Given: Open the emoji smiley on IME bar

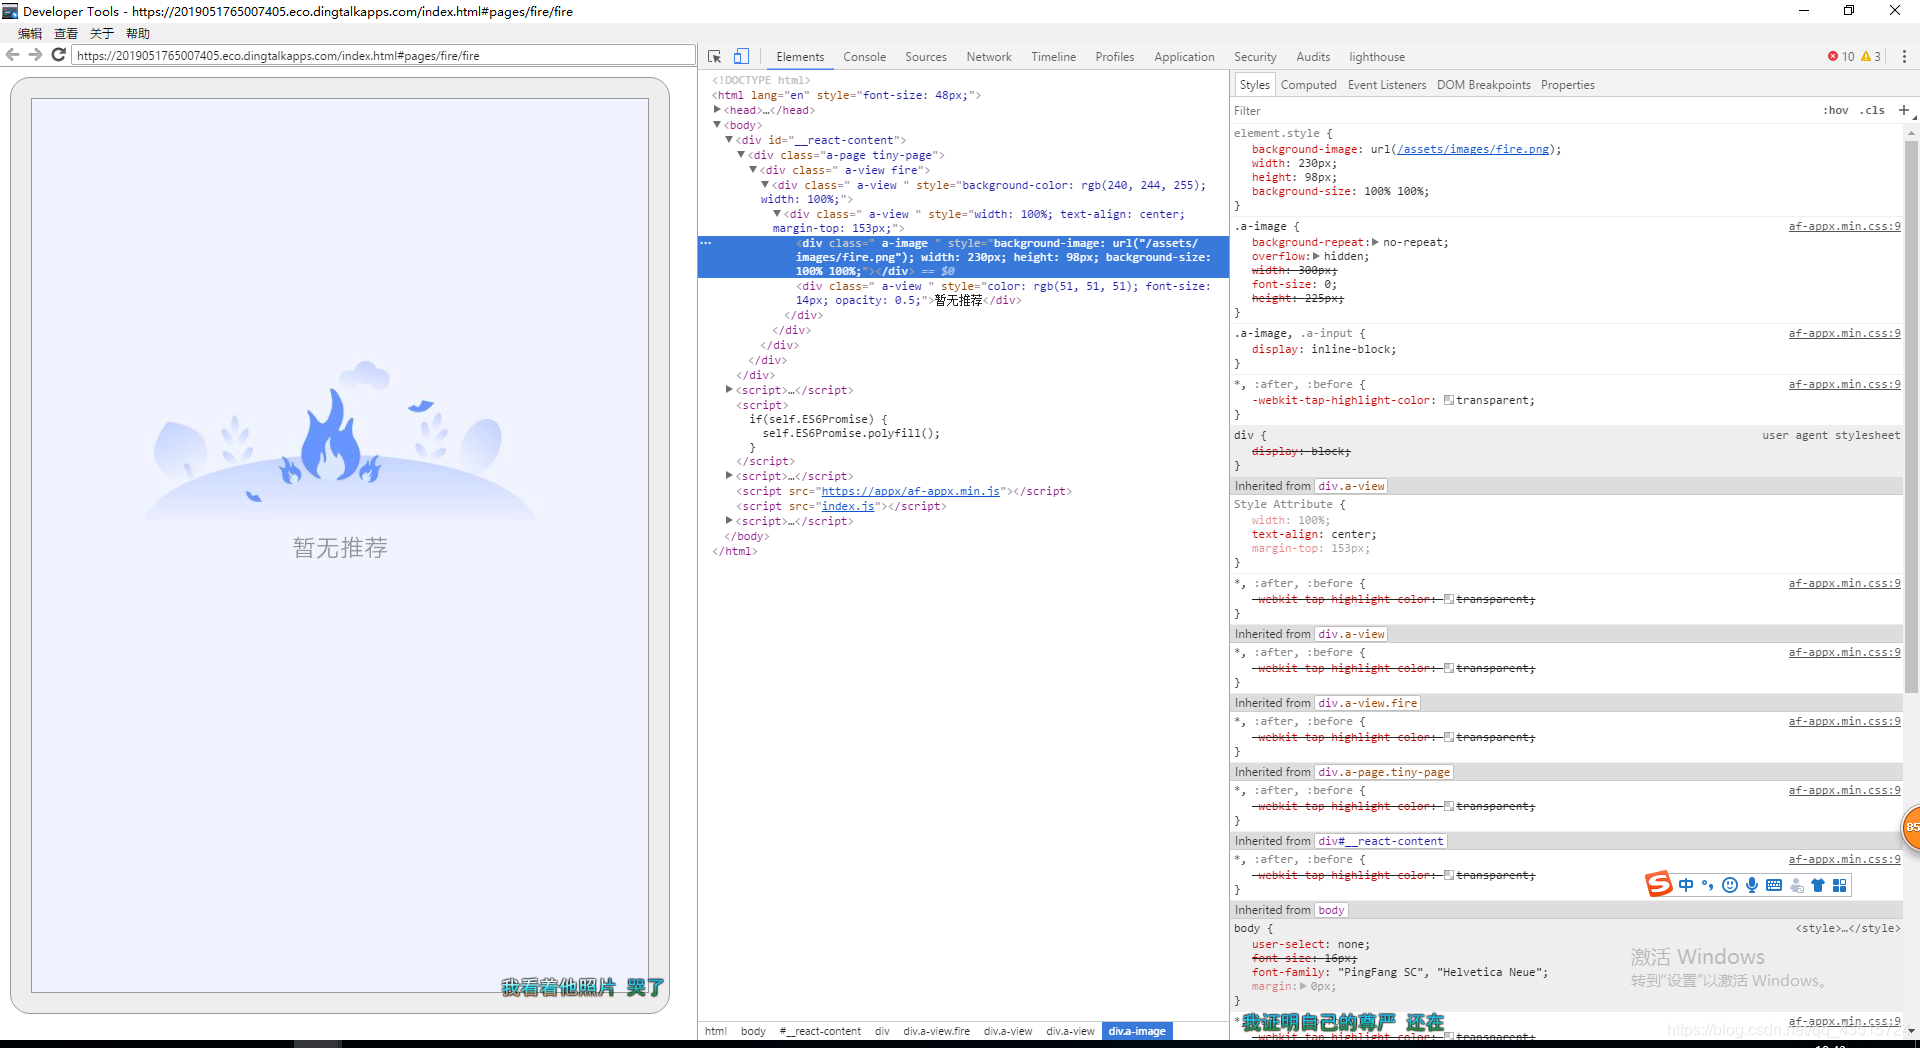Looking at the screenshot, I should 1730,885.
